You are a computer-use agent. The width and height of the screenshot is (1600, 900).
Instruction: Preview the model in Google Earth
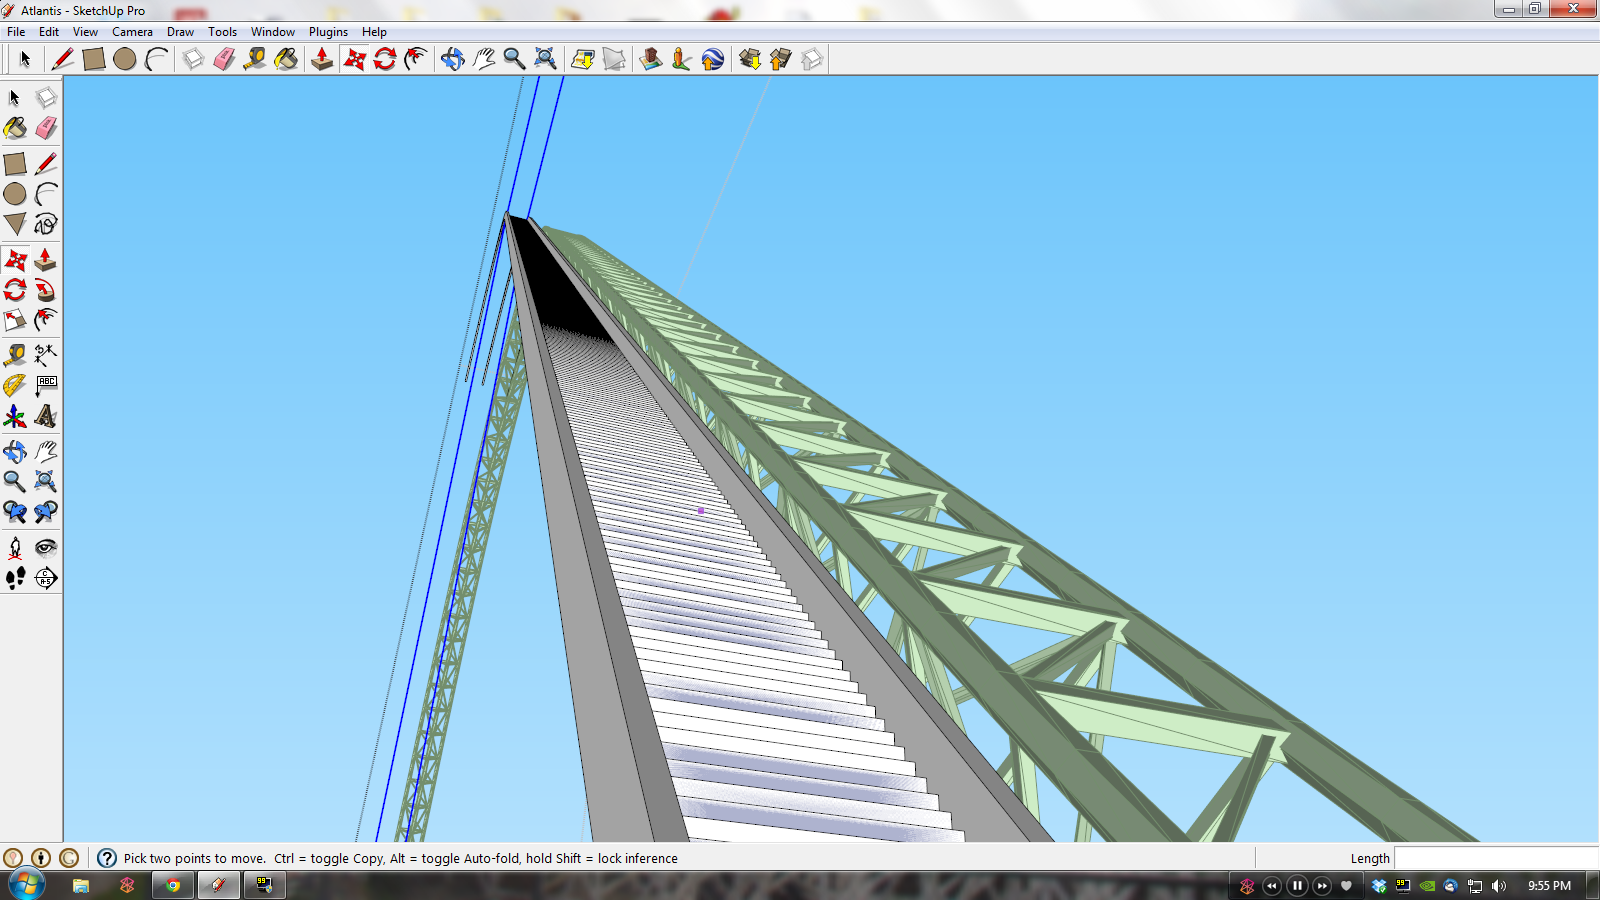(713, 59)
